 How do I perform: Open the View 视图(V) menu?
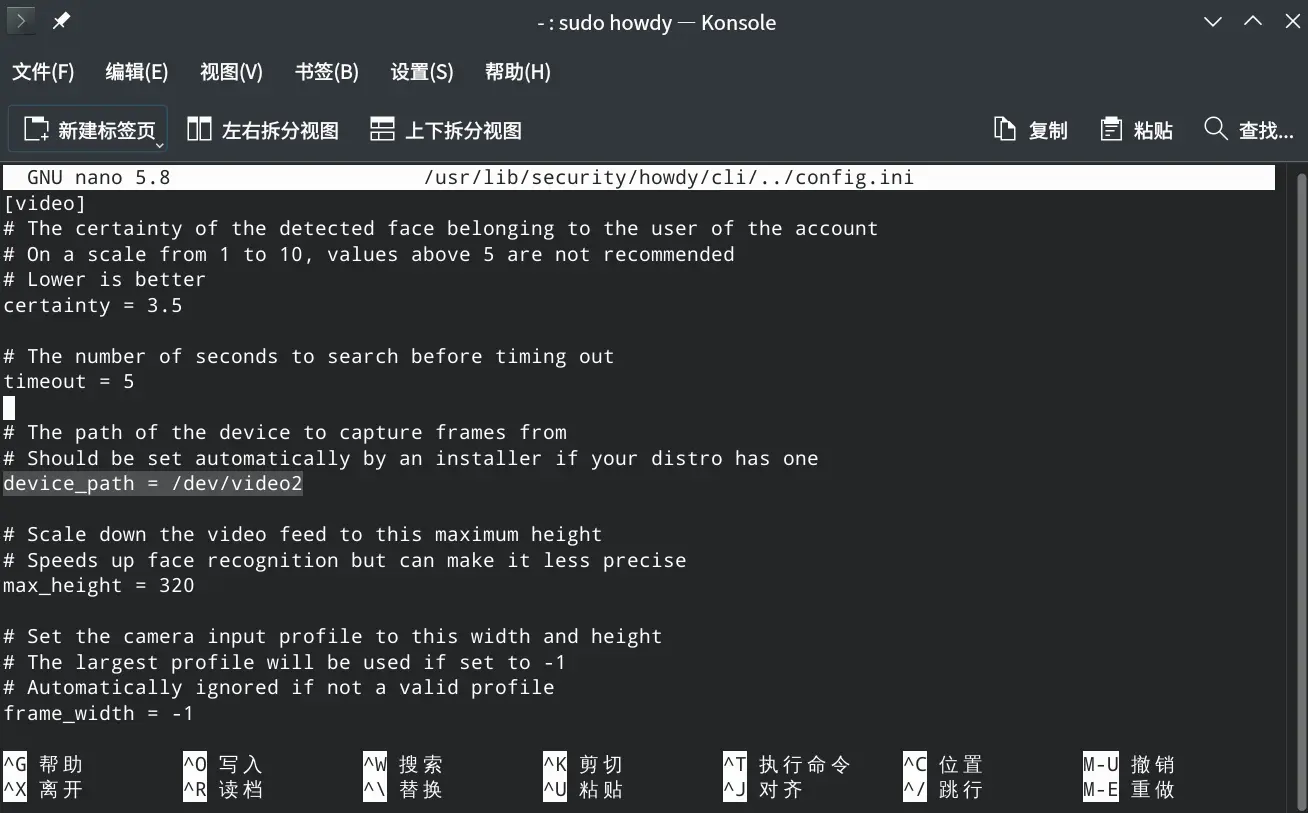[231, 72]
